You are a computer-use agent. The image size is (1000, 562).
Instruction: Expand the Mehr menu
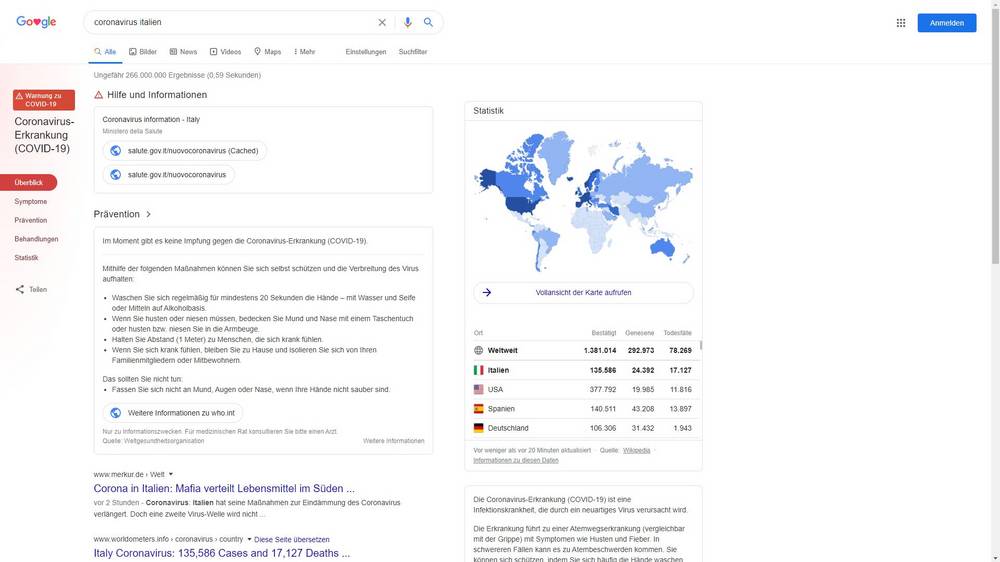(x=304, y=52)
